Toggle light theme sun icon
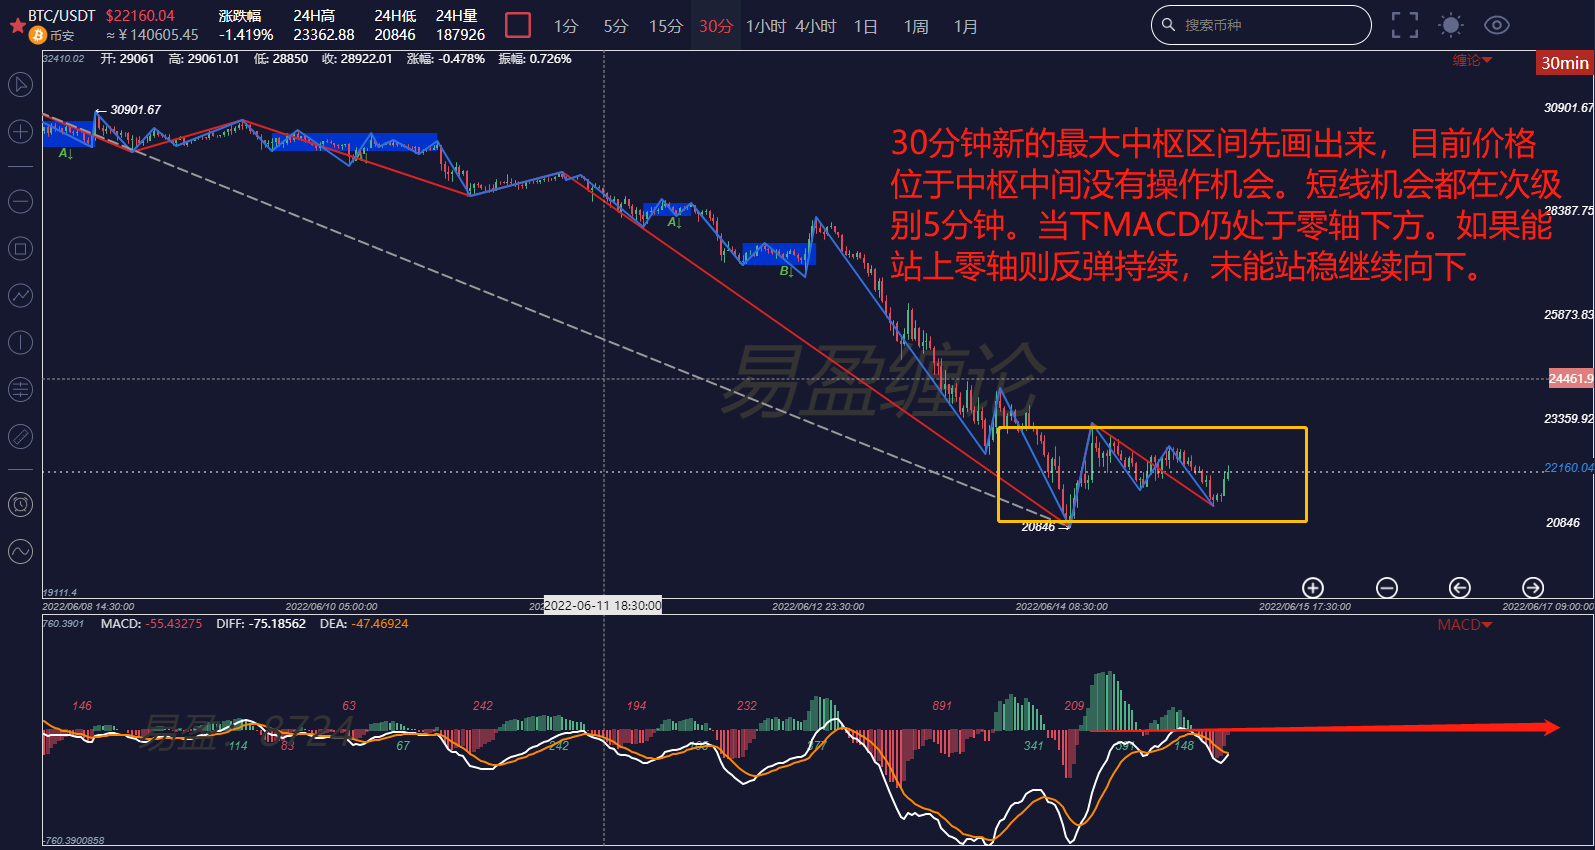 tap(1450, 25)
